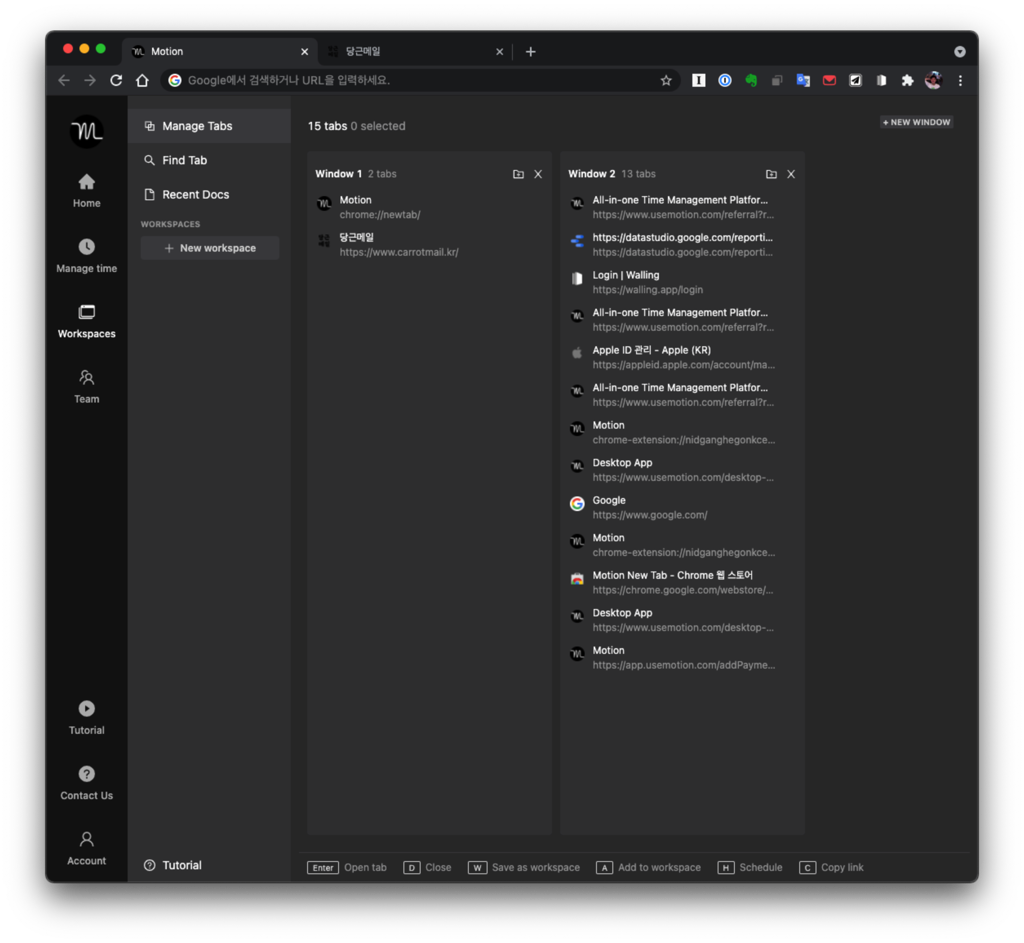The height and width of the screenshot is (943, 1024).
Task: Click the New Window button
Action: tap(916, 122)
